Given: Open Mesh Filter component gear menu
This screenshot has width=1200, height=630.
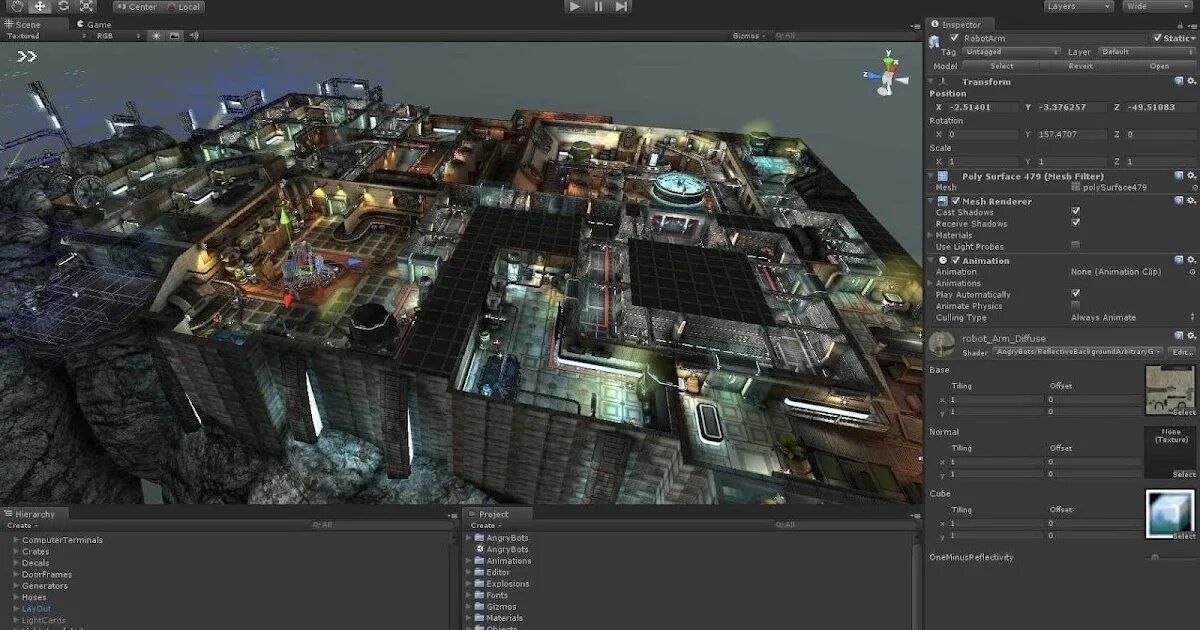Looking at the screenshot, I should (1192, 175).
